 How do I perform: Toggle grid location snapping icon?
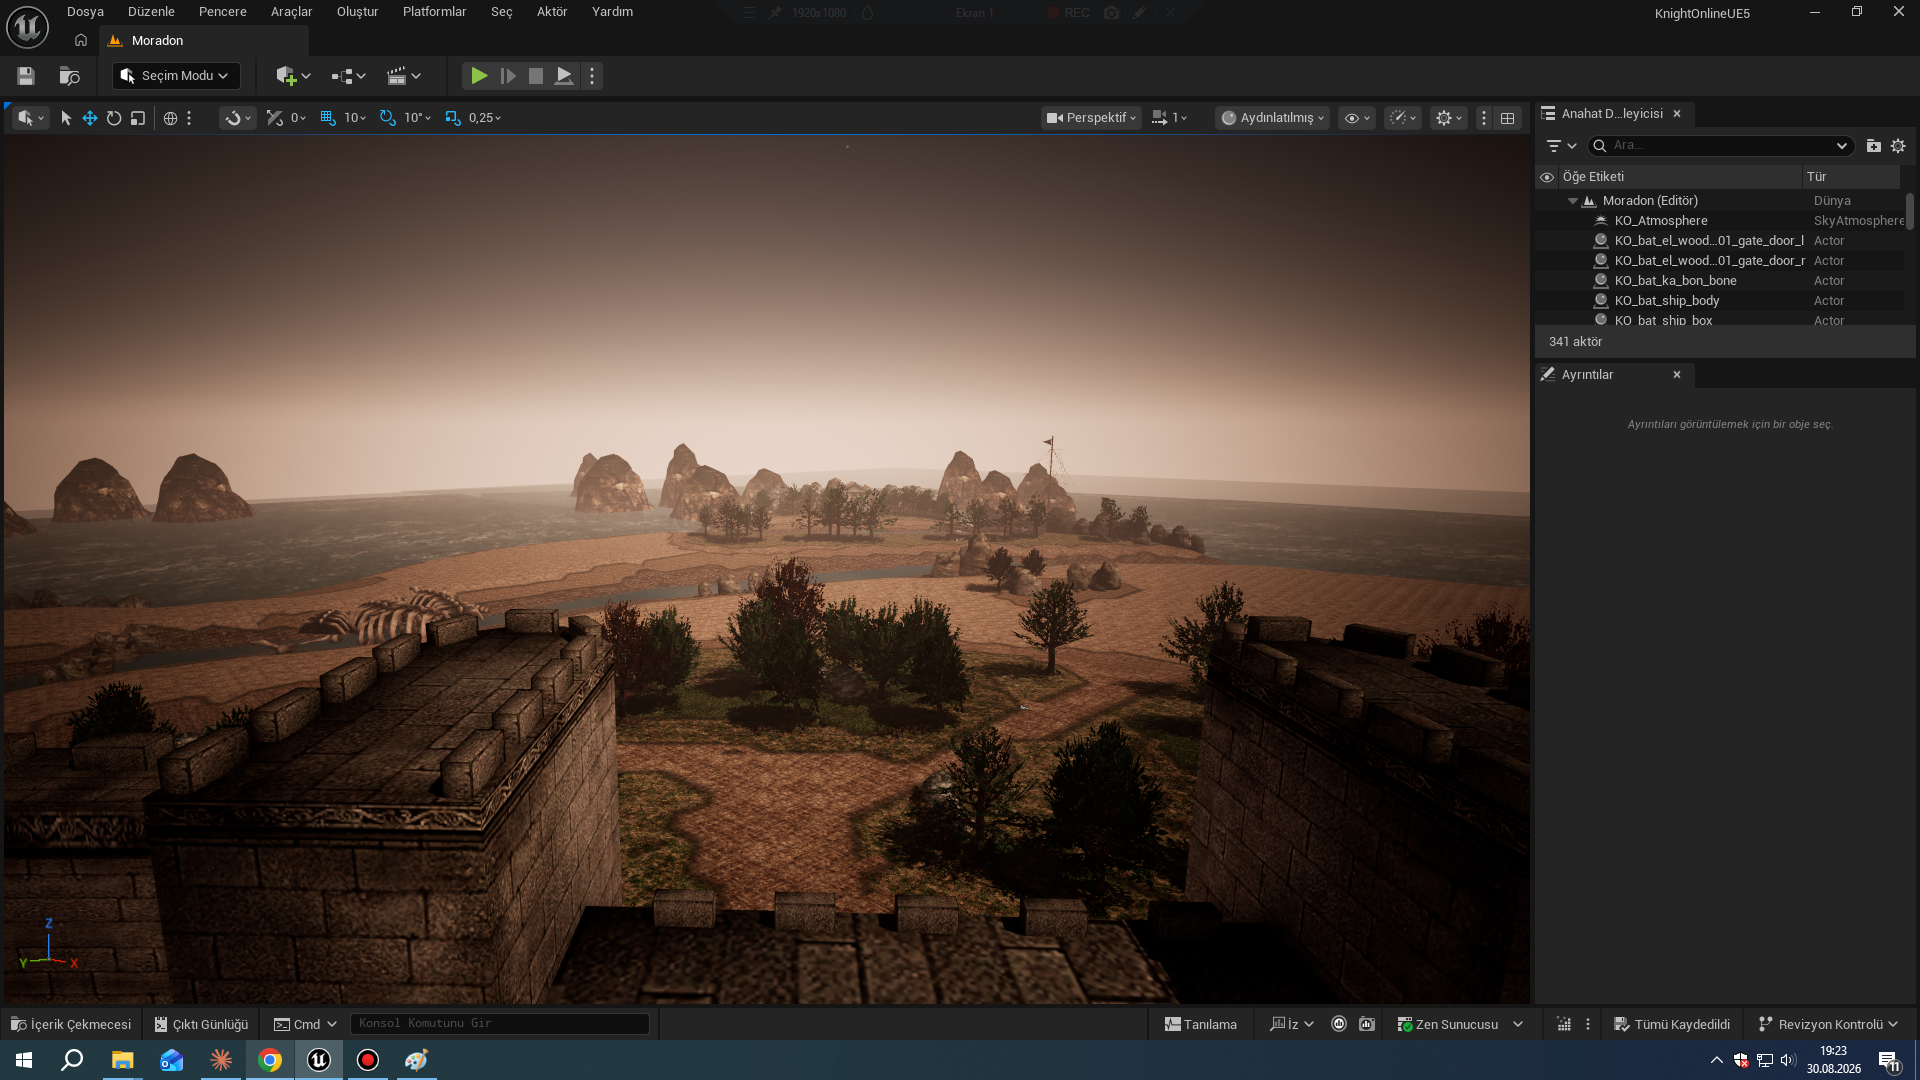pos(327,118)
